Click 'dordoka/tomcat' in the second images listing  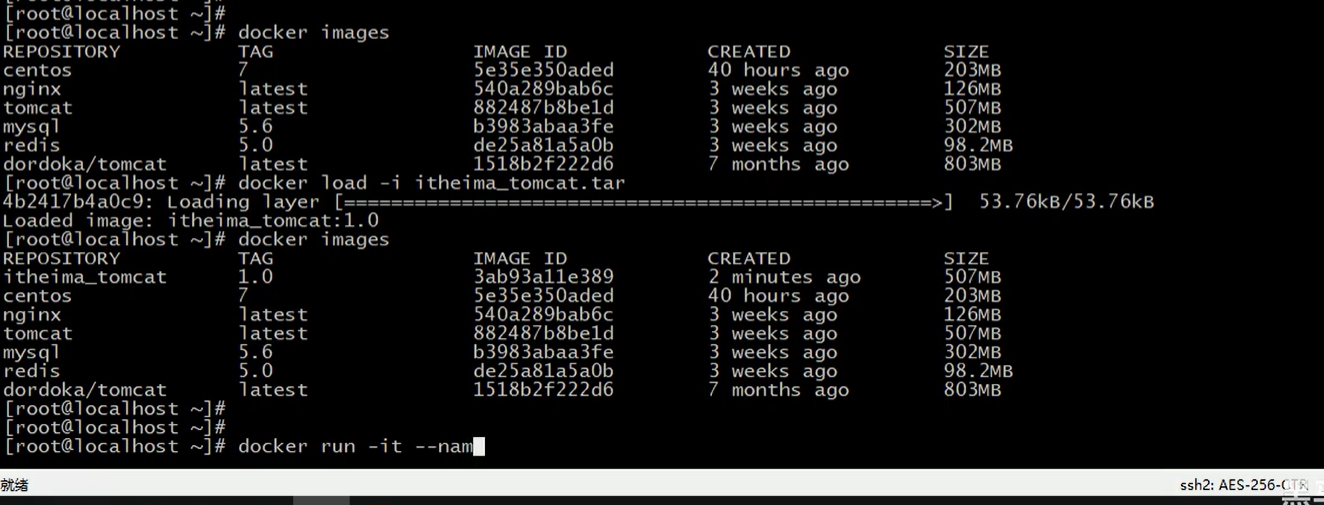click(85, 390)
